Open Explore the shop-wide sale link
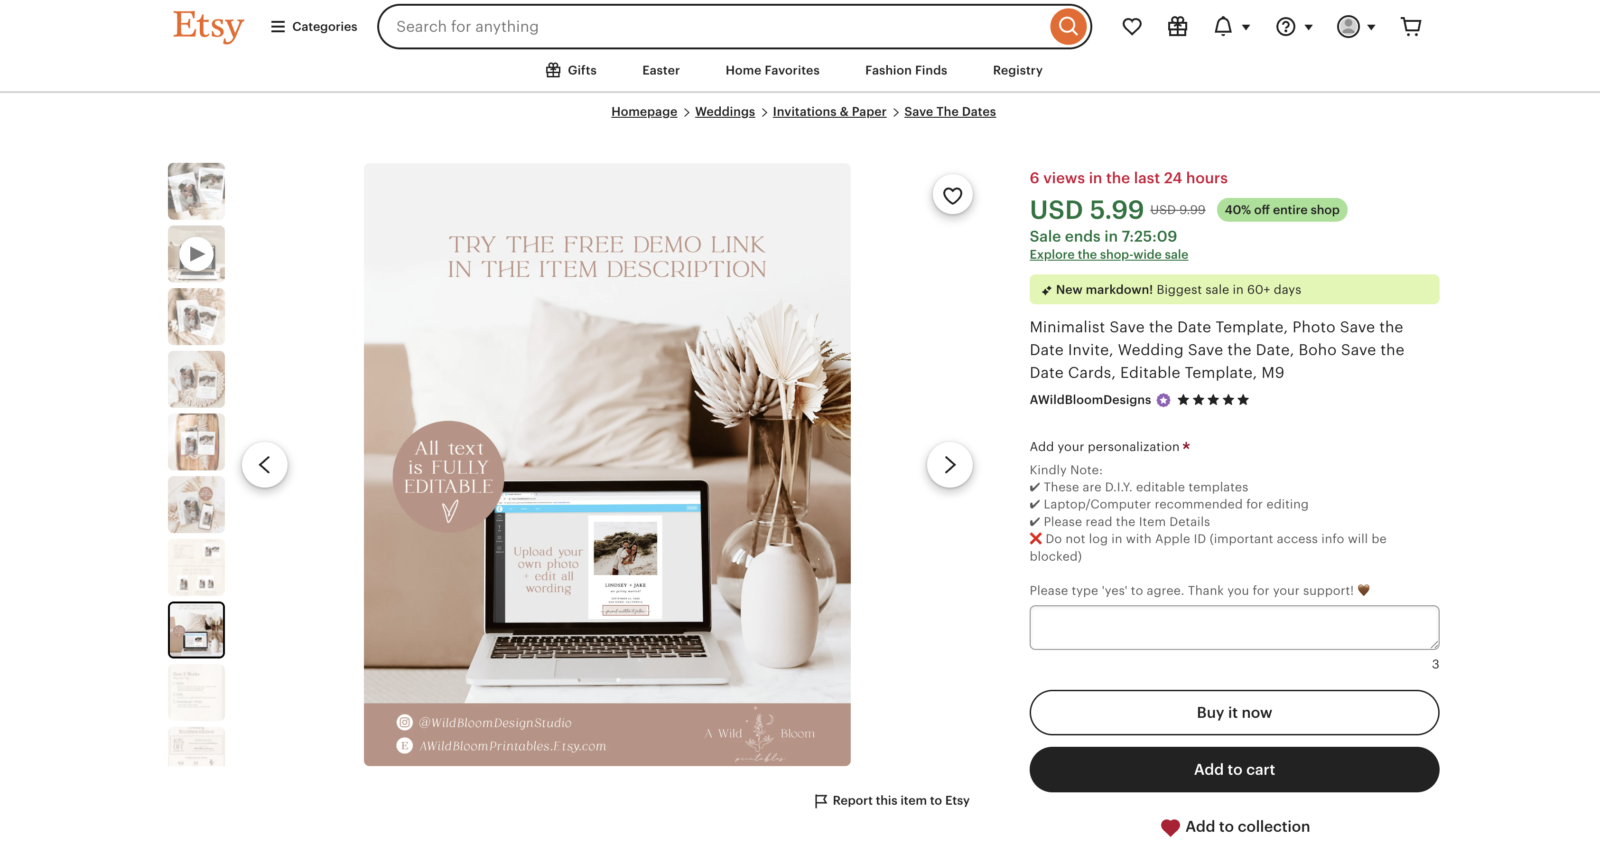1600x846 pixels. point(1109,255)
